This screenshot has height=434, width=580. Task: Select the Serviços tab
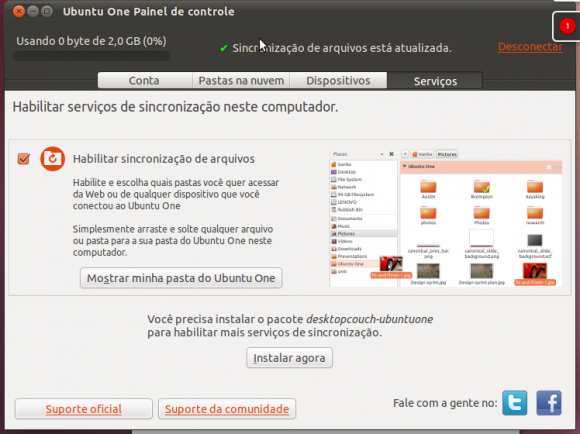click(435, 81)
